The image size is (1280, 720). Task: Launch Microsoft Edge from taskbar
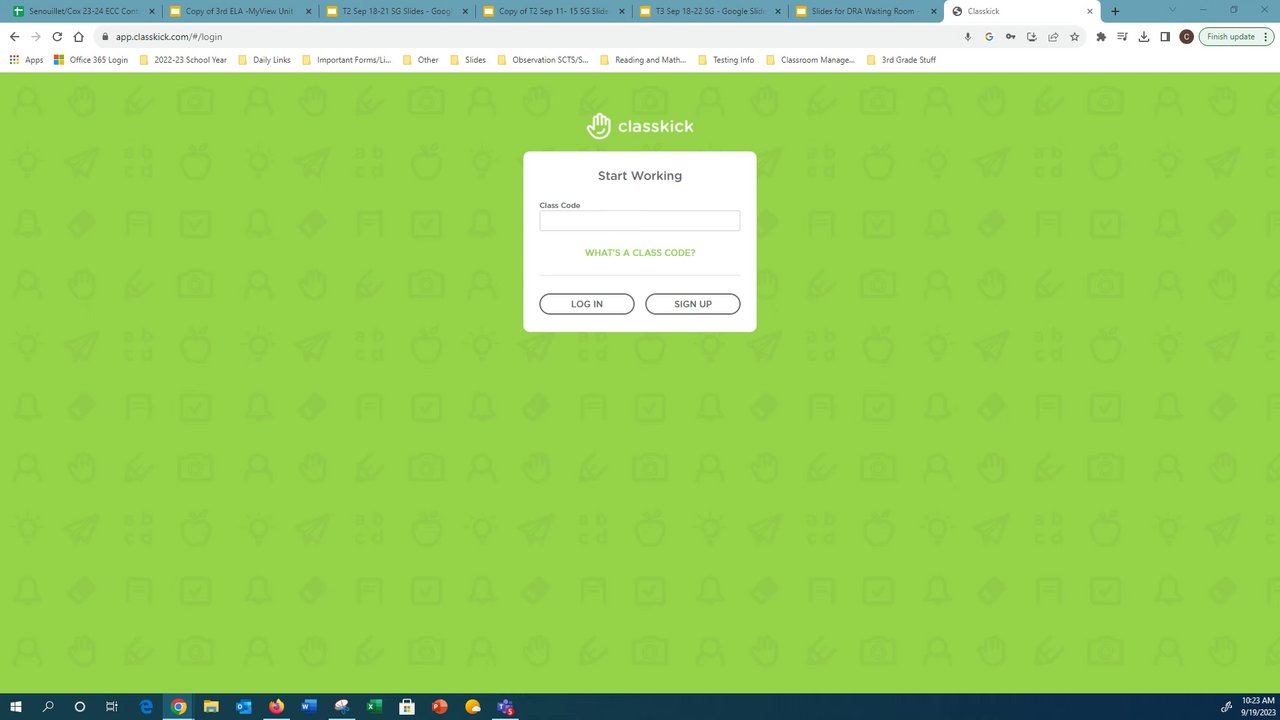pyautogui.click(x=146, y=707)
